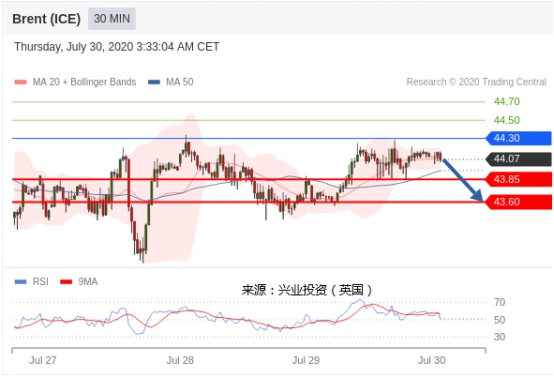Click the 9MA legend label
The width and height of the screenshot is (554, 377).
pyautogui.click(x=88, y=282)
